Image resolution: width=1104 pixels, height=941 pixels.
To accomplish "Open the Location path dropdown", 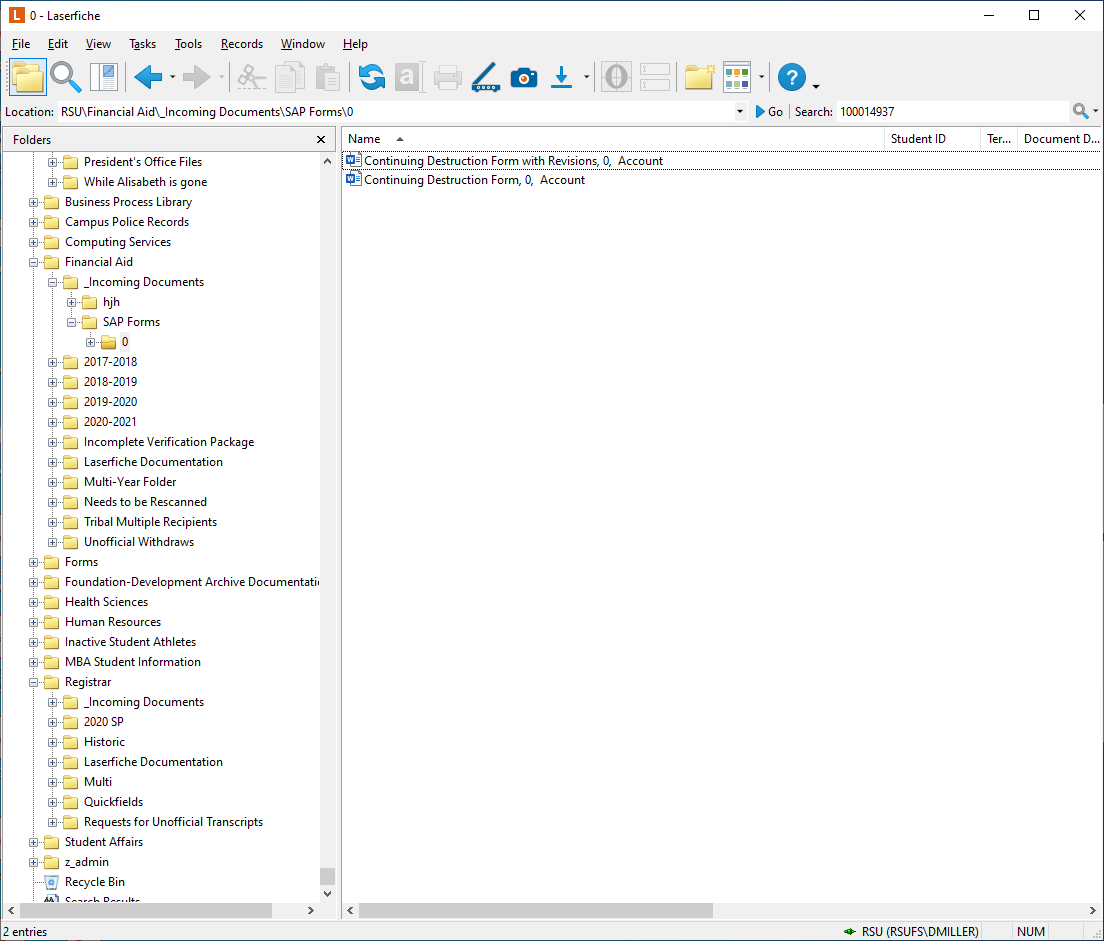I will click(740, 111).
